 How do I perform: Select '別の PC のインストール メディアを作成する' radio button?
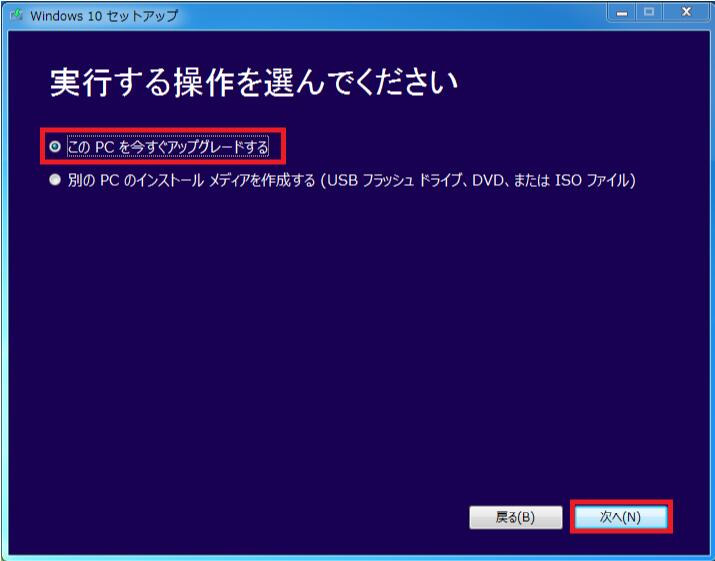[55, 180]
